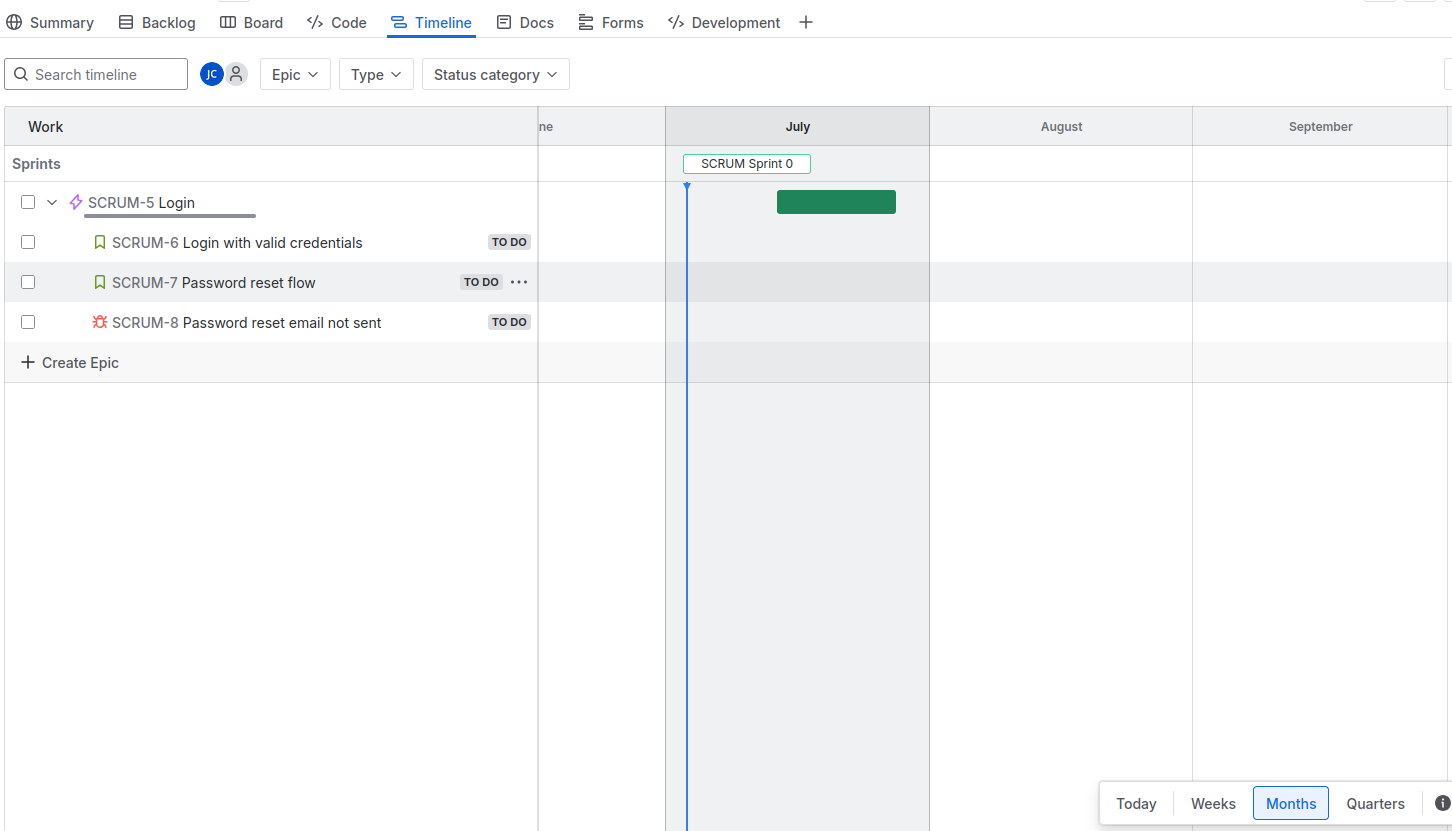Focus the Search timeline field
Screen dimensions: 1452x831
[x=96, y=74]
